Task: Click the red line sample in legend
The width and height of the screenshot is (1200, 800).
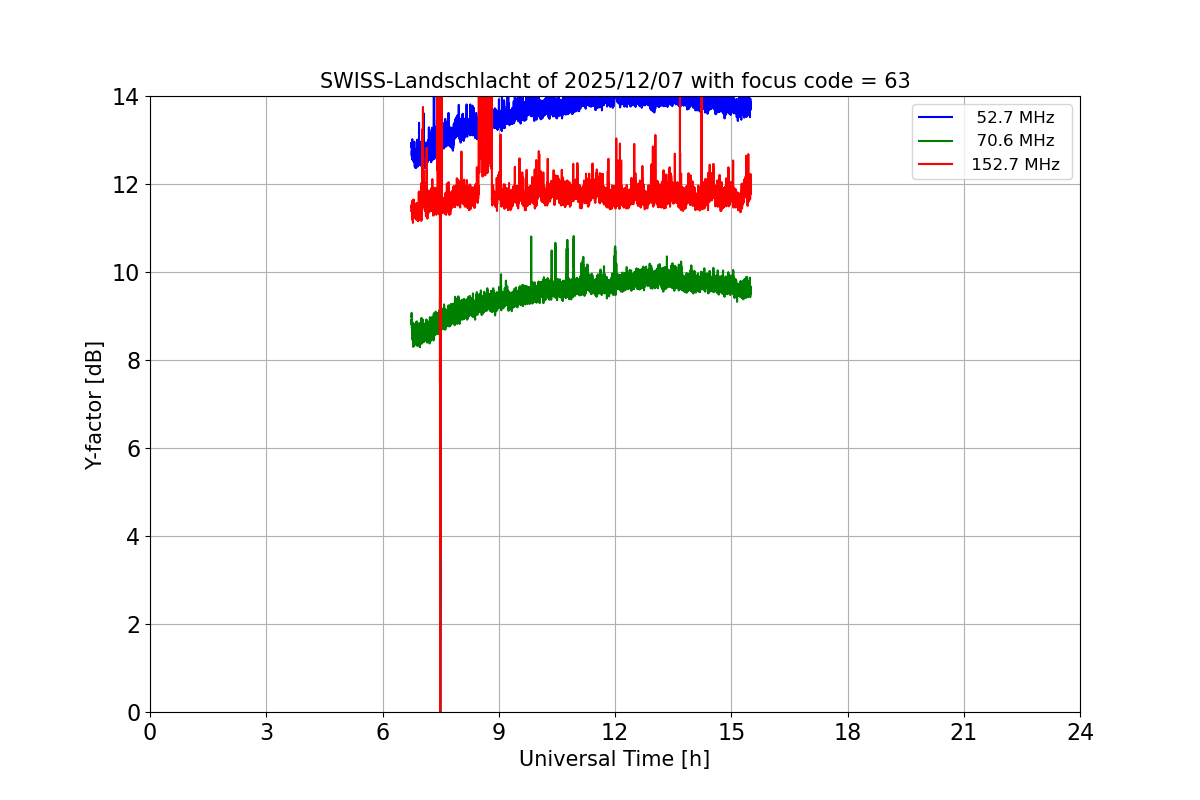Action: click(x=937, y=165)
